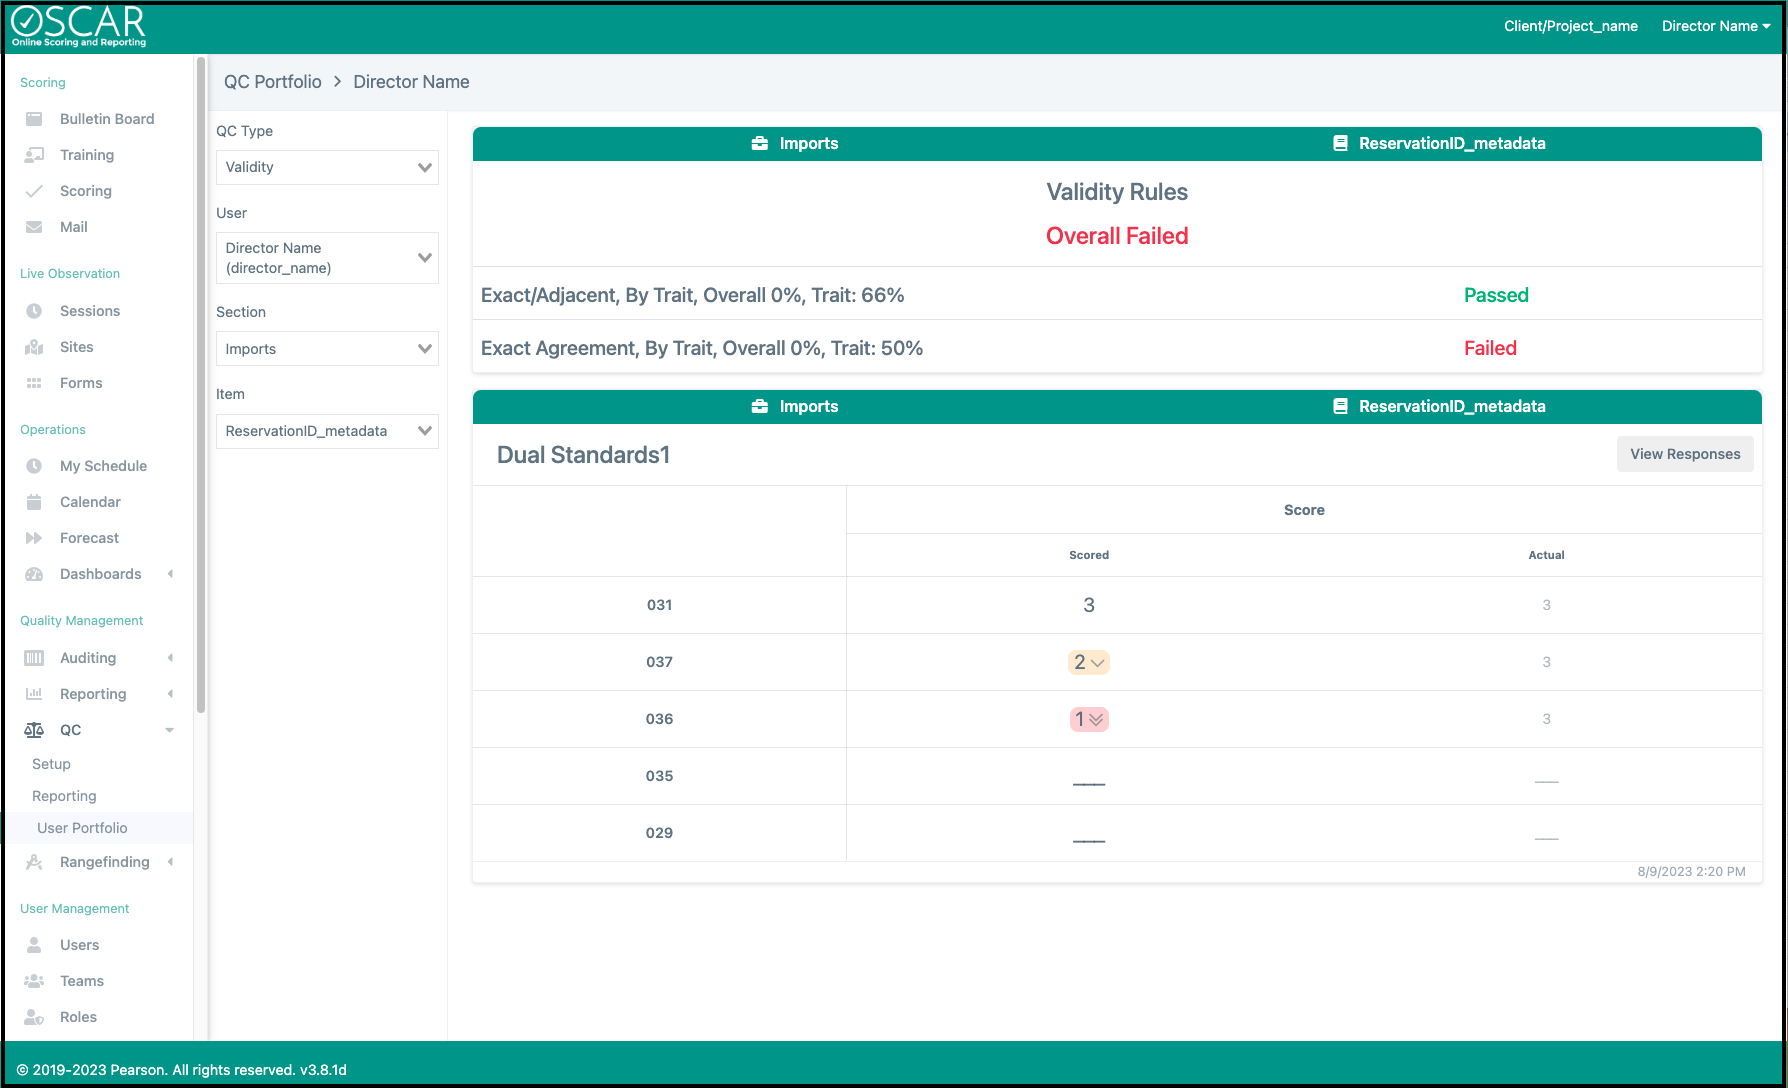
Task: Expand the Director Name account menu
Action: [1715, 26]
